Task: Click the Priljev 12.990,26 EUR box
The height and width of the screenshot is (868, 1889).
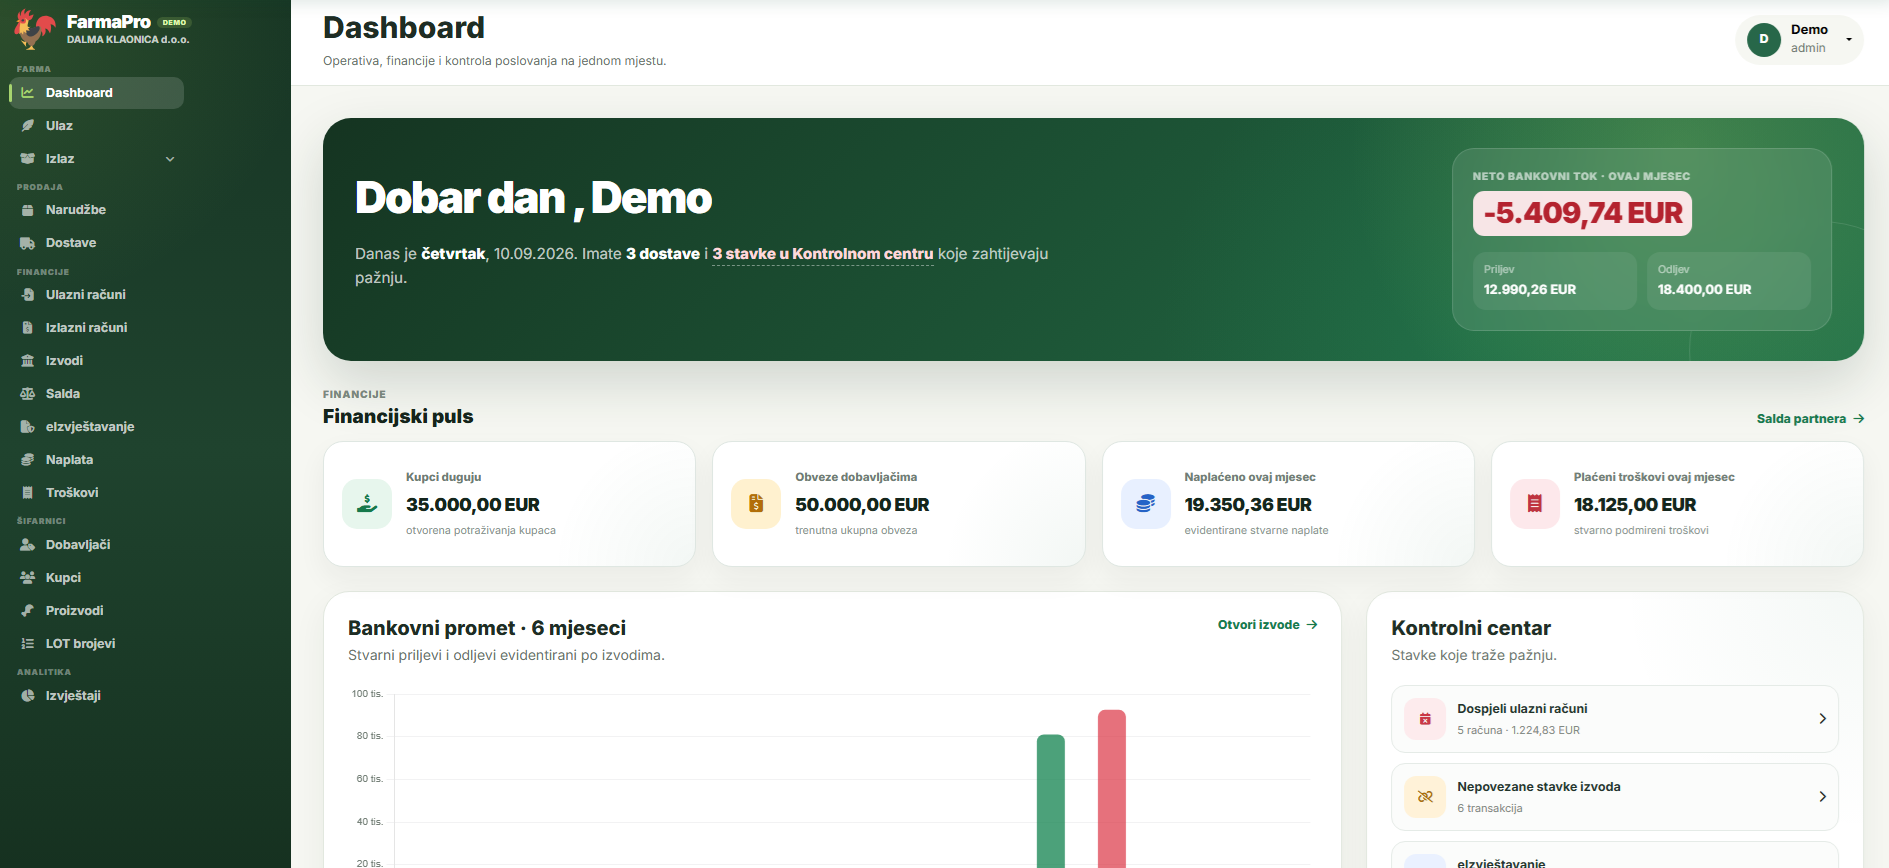Action: (x=1554, y=280)
